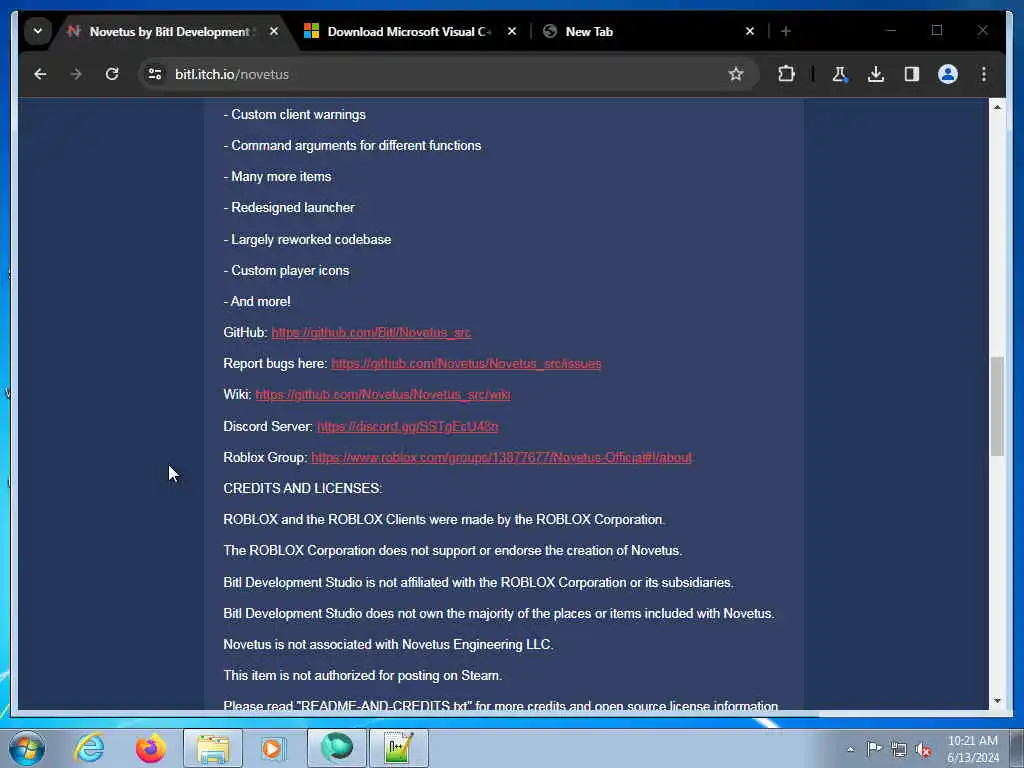Show hidden system tray icons

point(850,749)
